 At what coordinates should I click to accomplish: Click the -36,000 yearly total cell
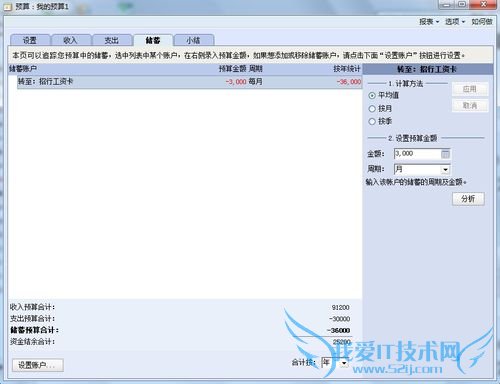tap(349, 82)
